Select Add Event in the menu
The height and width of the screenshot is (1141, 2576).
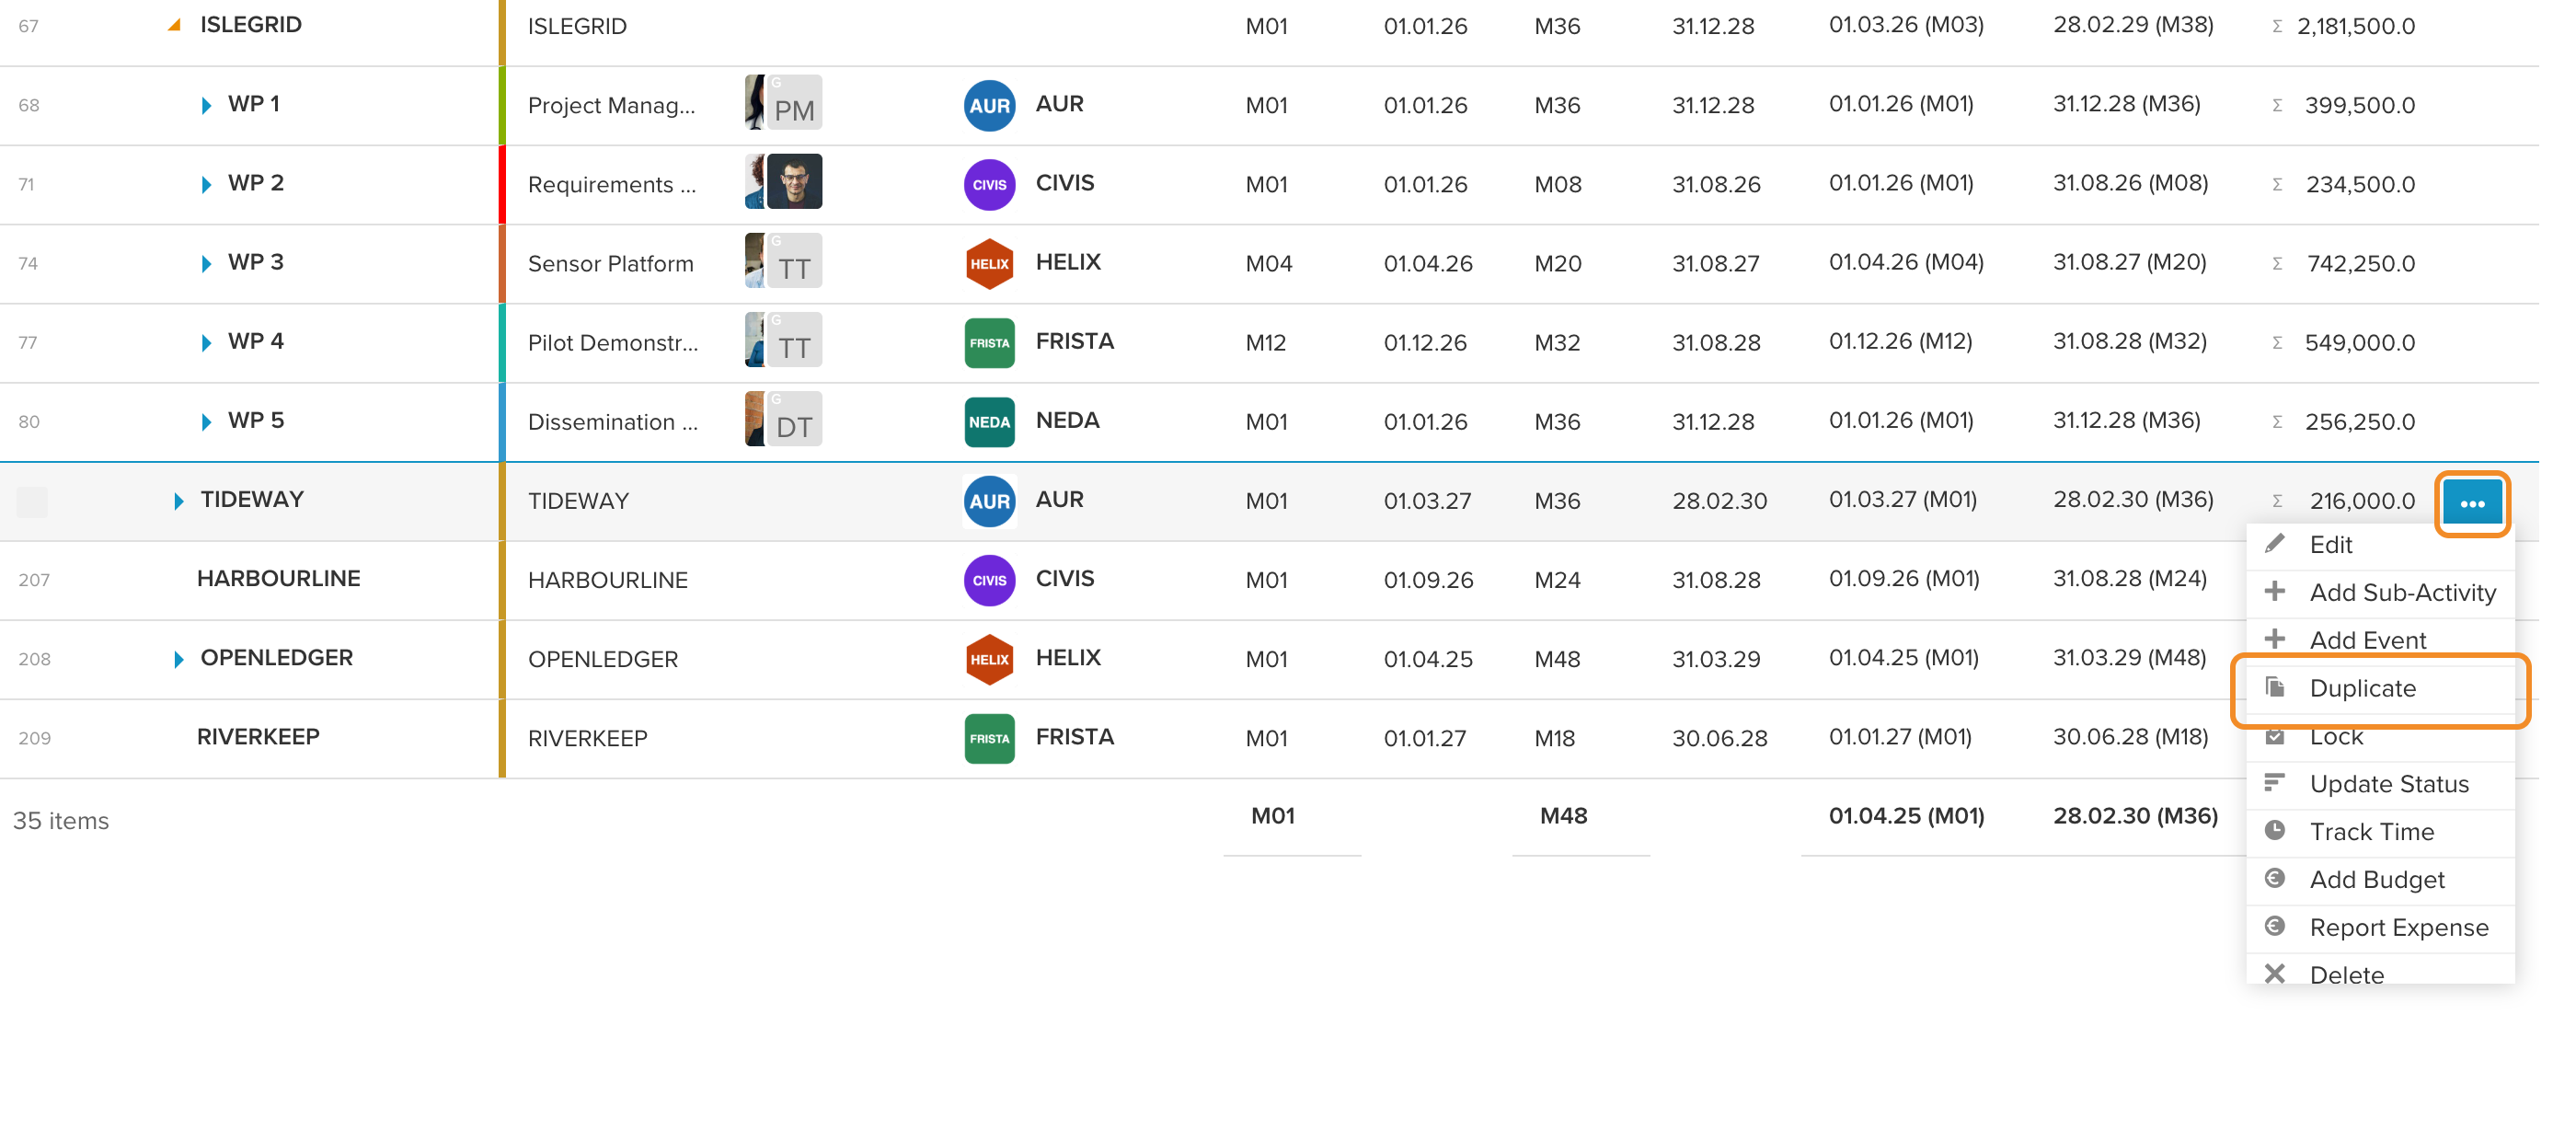(2379, 640)
